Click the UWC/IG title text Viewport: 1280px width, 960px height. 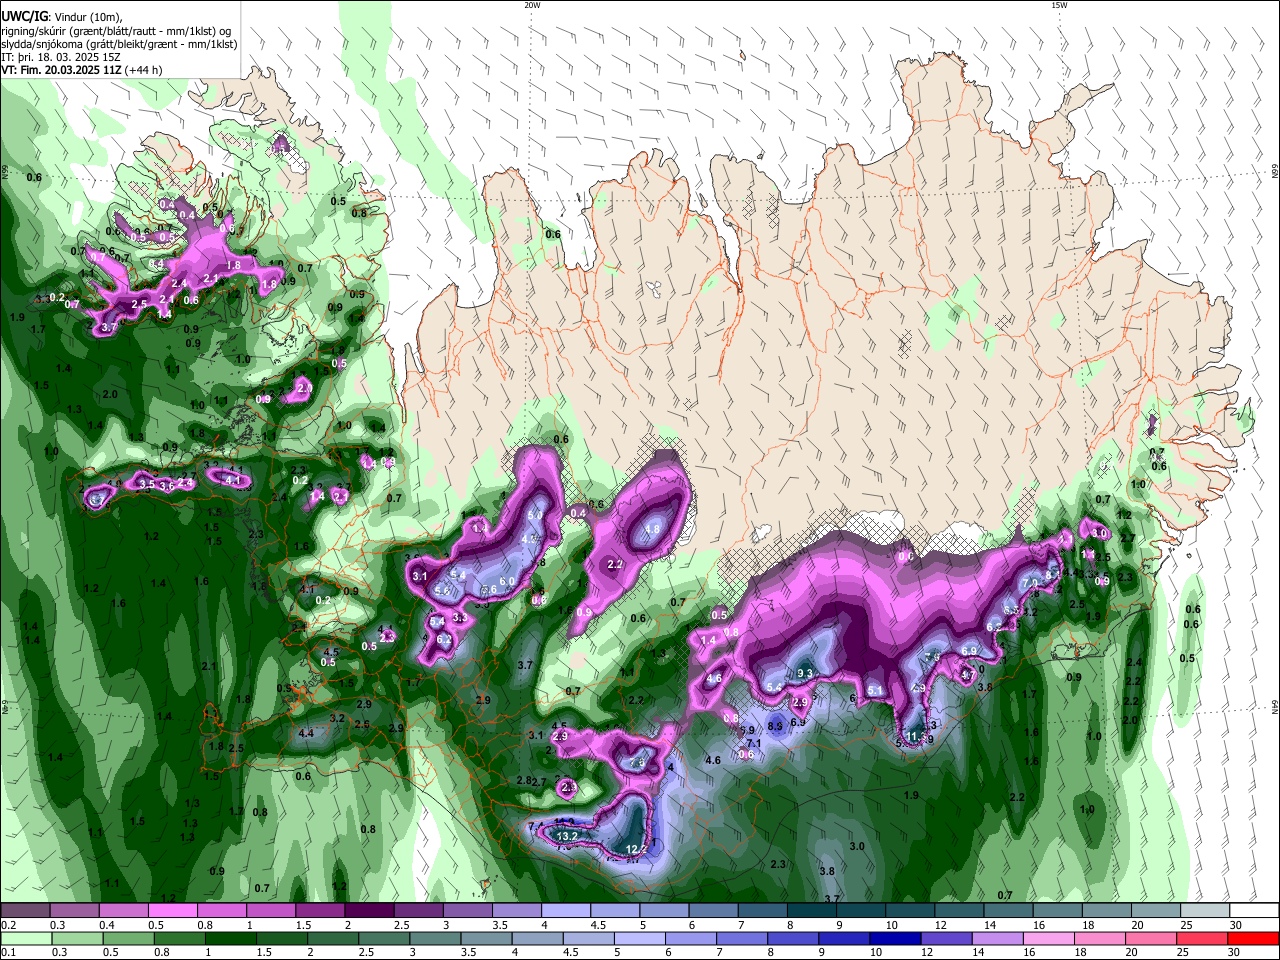pos(25,16)
